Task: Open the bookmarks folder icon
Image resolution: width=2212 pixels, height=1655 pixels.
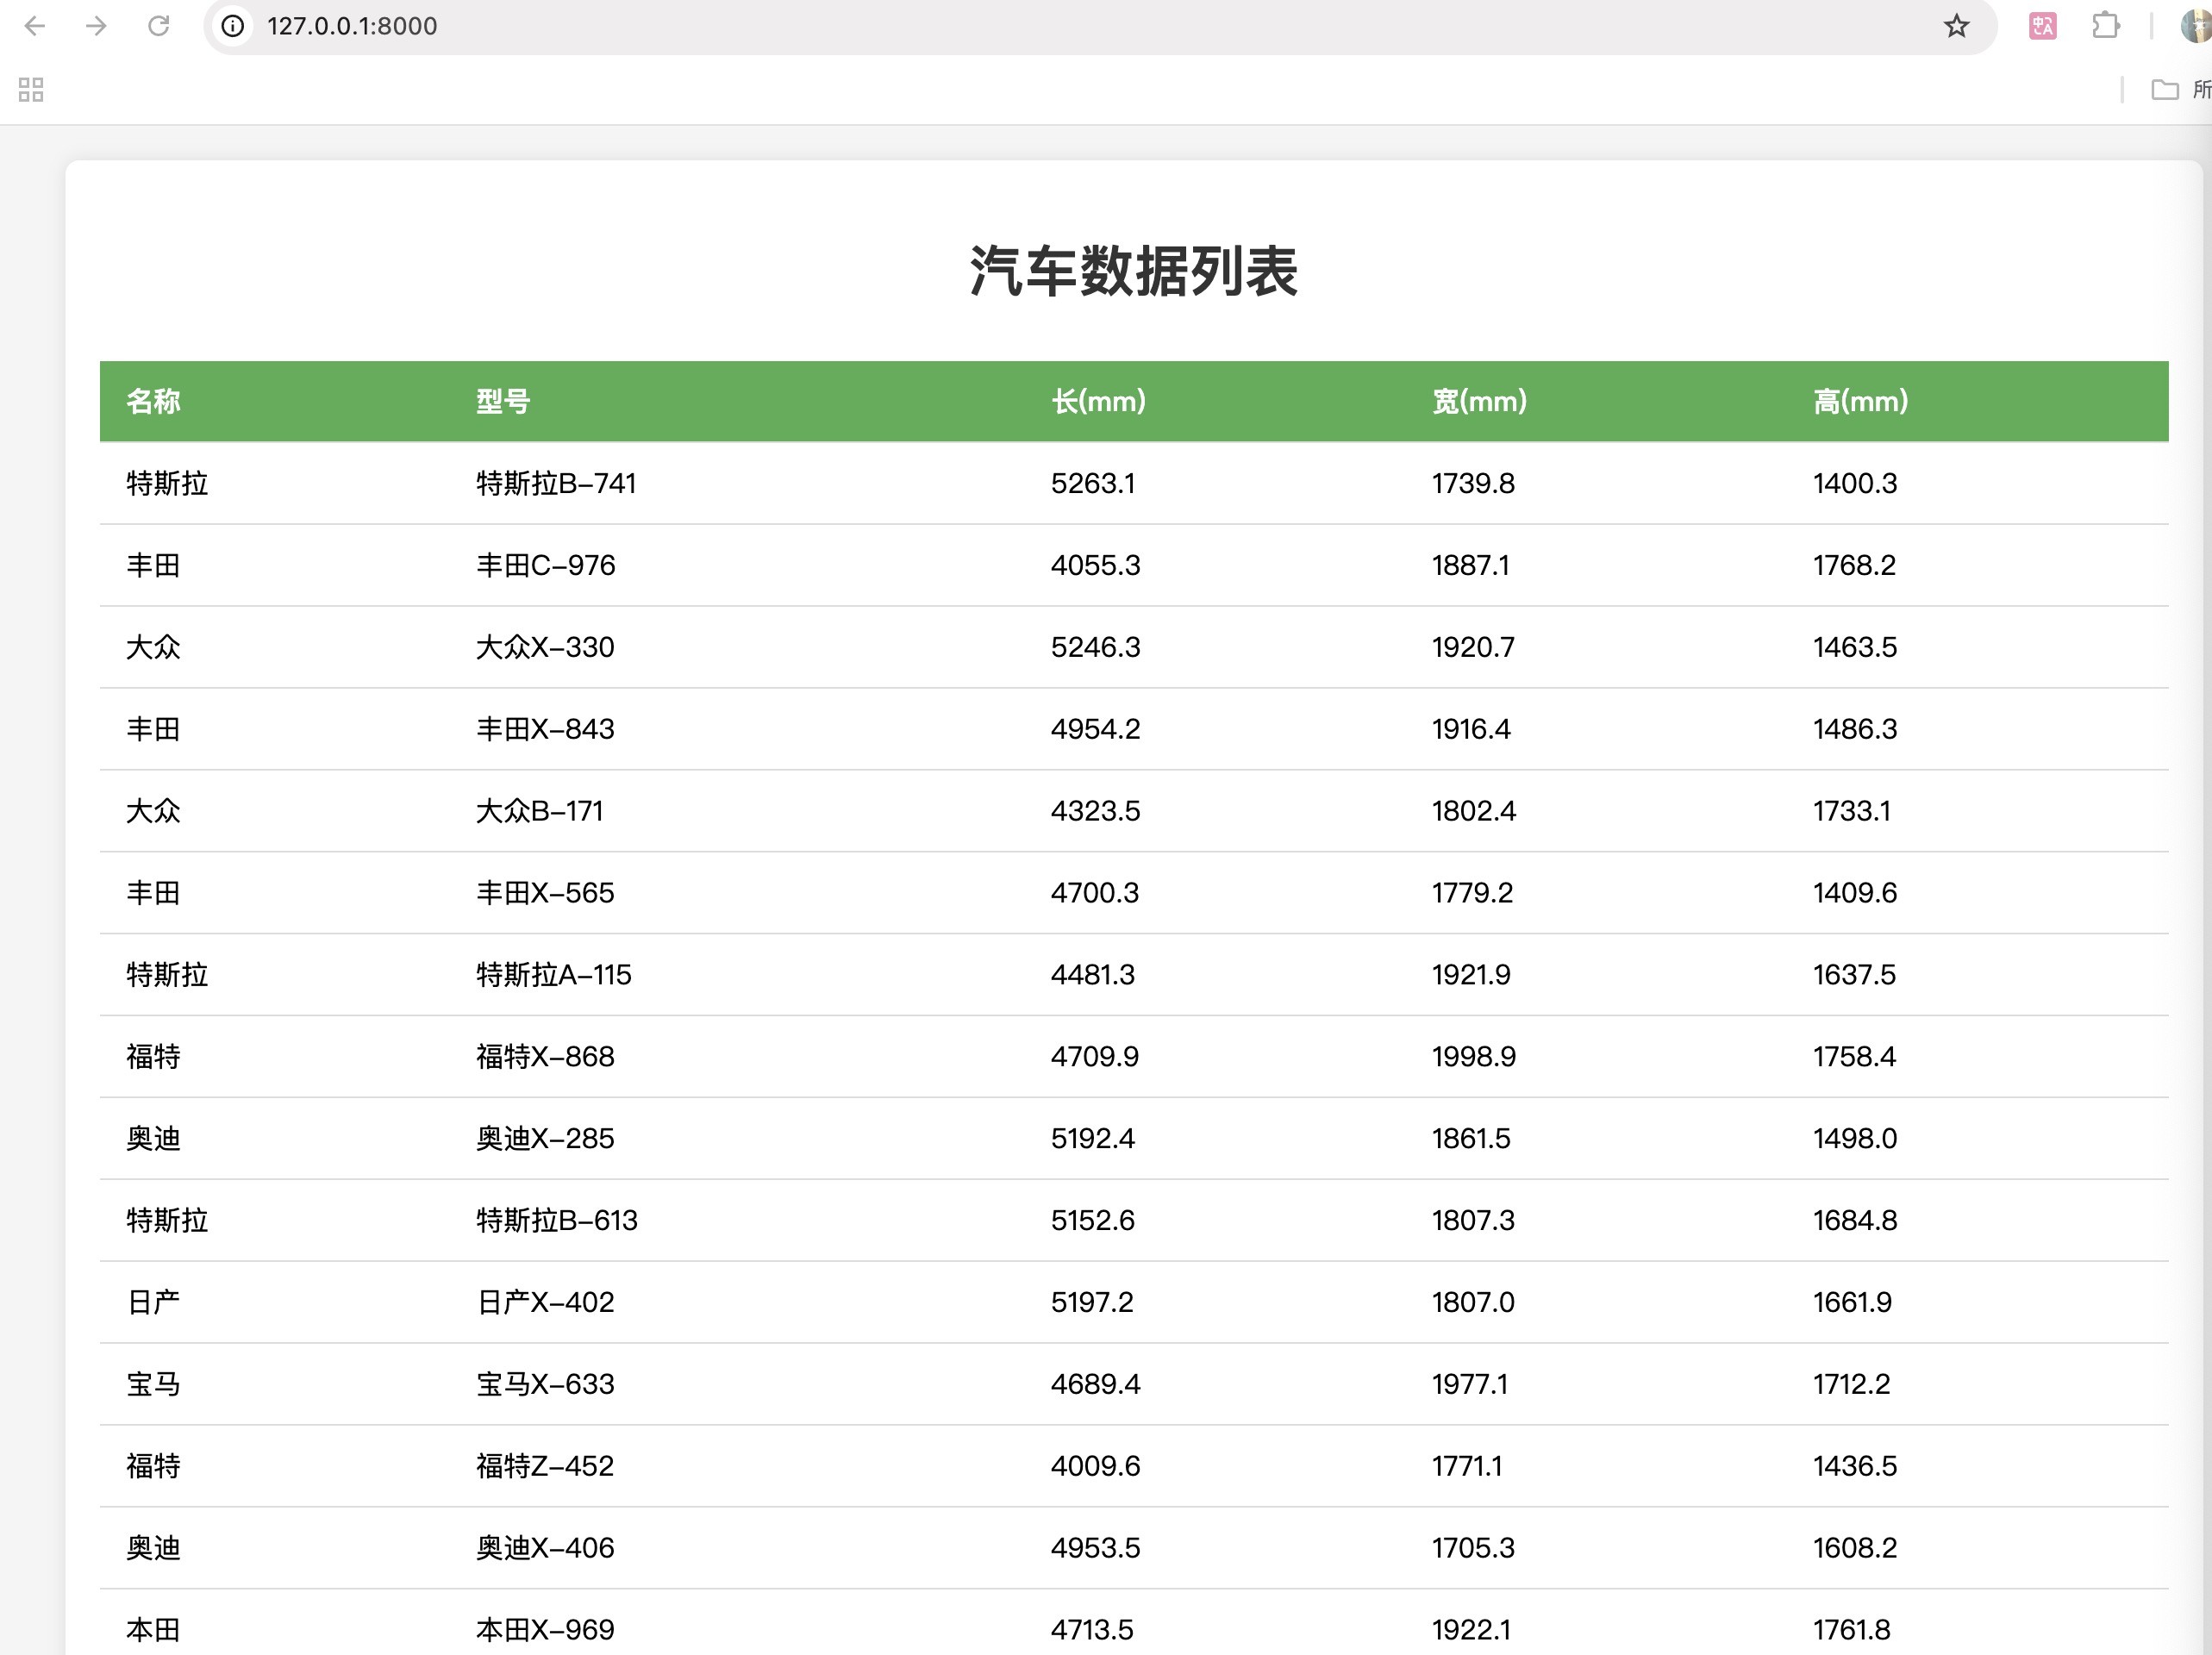Action: click(x=2165, y=90)
